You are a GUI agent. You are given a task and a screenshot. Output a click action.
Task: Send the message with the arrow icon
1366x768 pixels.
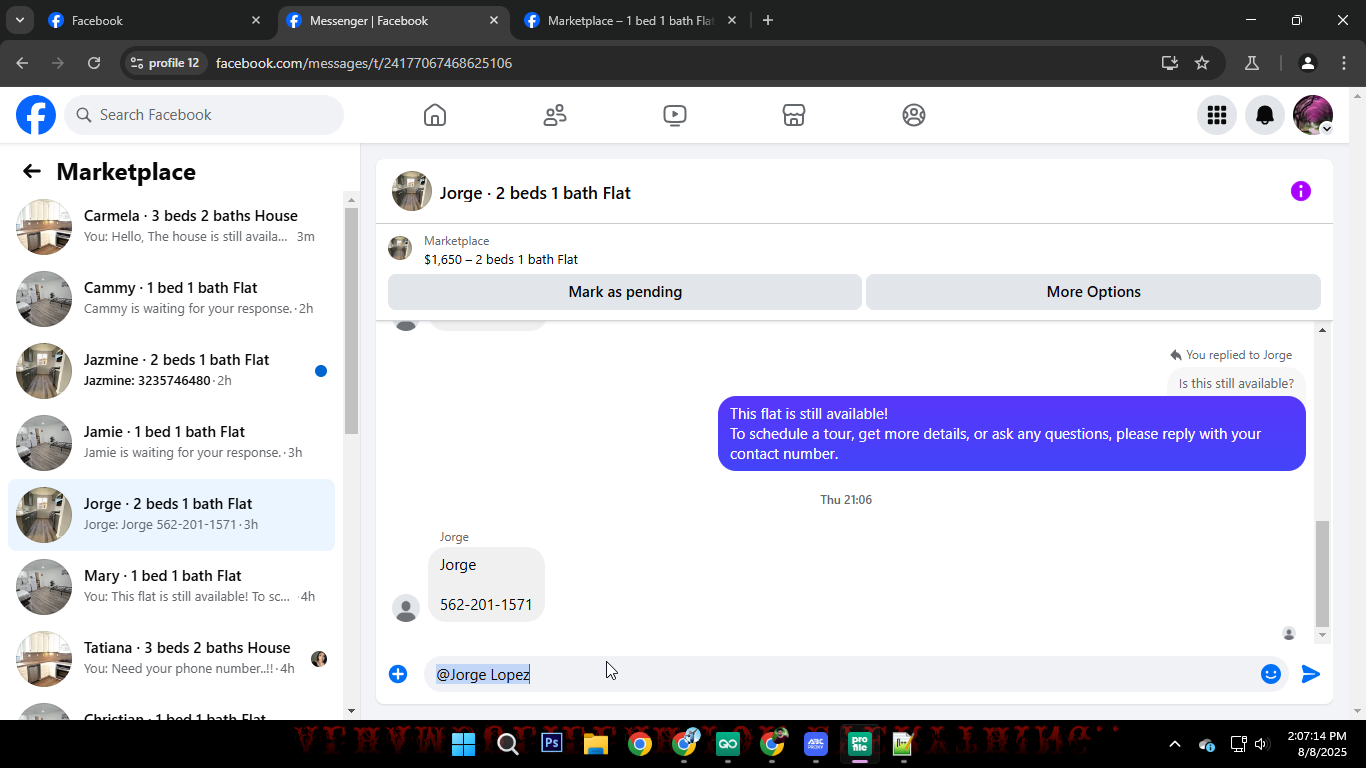click(1311, 674)
